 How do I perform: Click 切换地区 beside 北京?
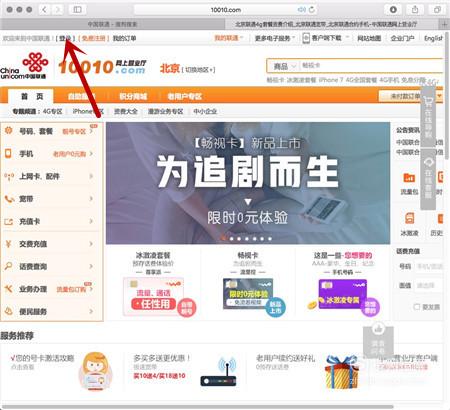[x=198, y=70]
